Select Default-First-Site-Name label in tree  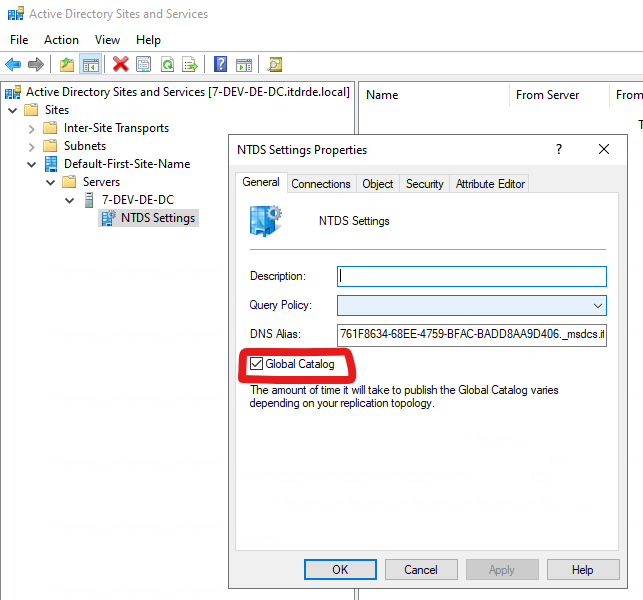pyautogui.click(x=127, y=164)
